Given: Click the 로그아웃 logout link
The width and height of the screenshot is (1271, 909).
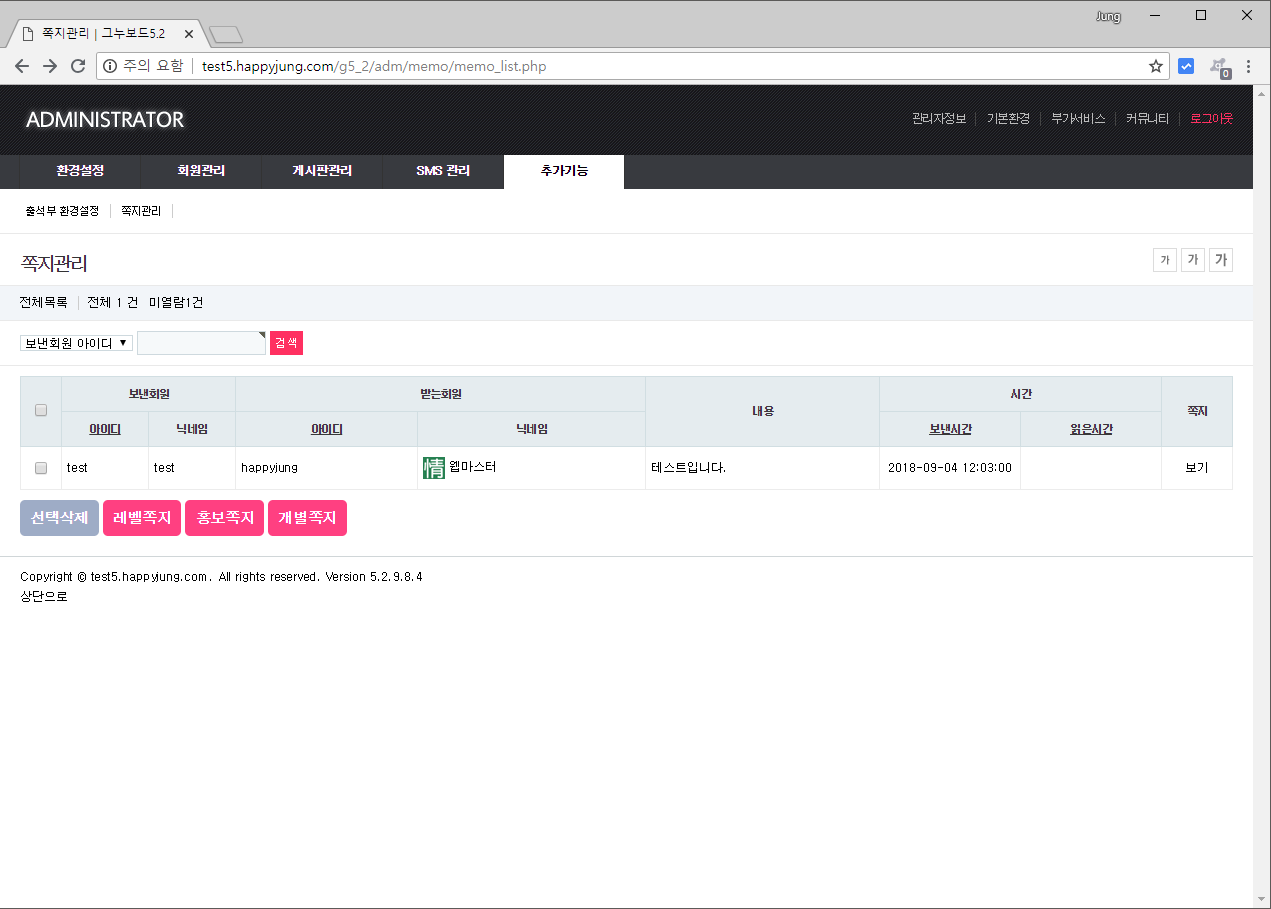Looking at the screenshot, I should pos(1211,118).
